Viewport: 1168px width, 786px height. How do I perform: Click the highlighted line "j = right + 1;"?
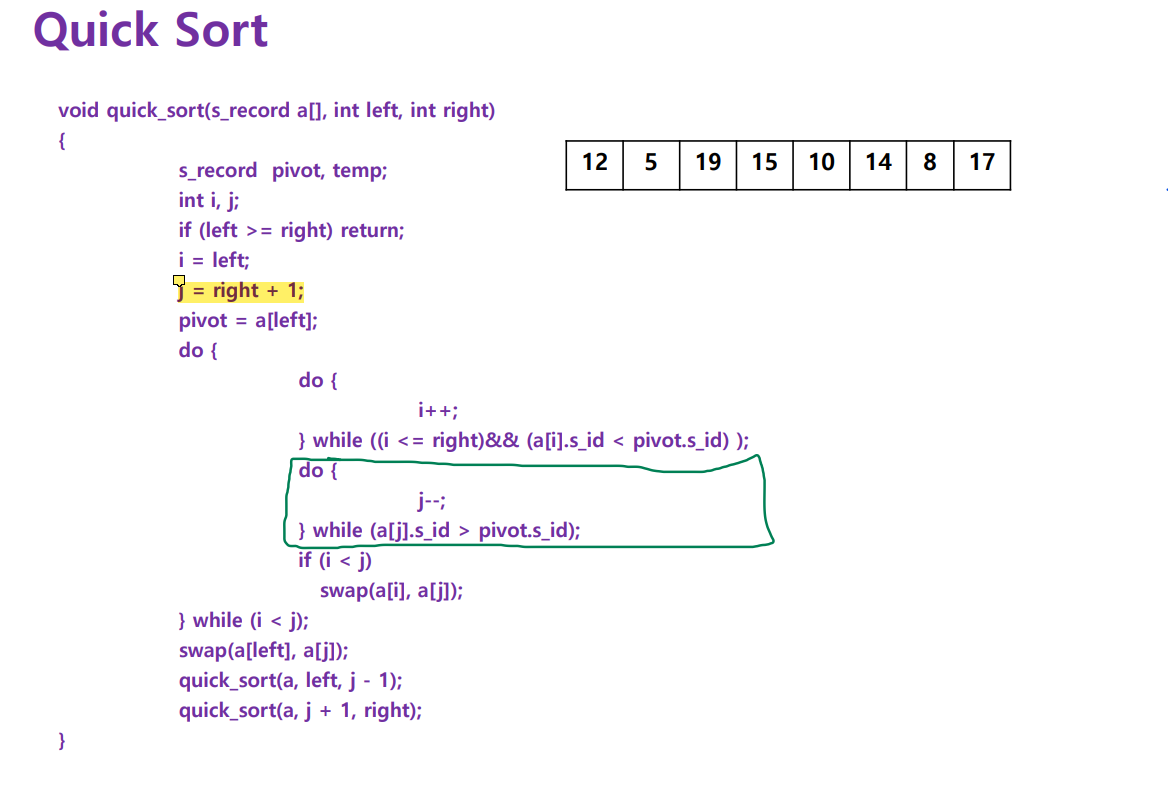241,291
